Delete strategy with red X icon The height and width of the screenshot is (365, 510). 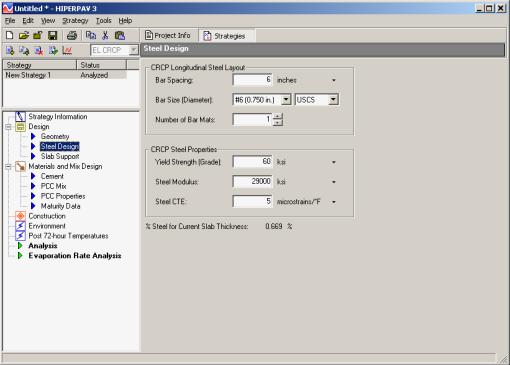point(39,51)
